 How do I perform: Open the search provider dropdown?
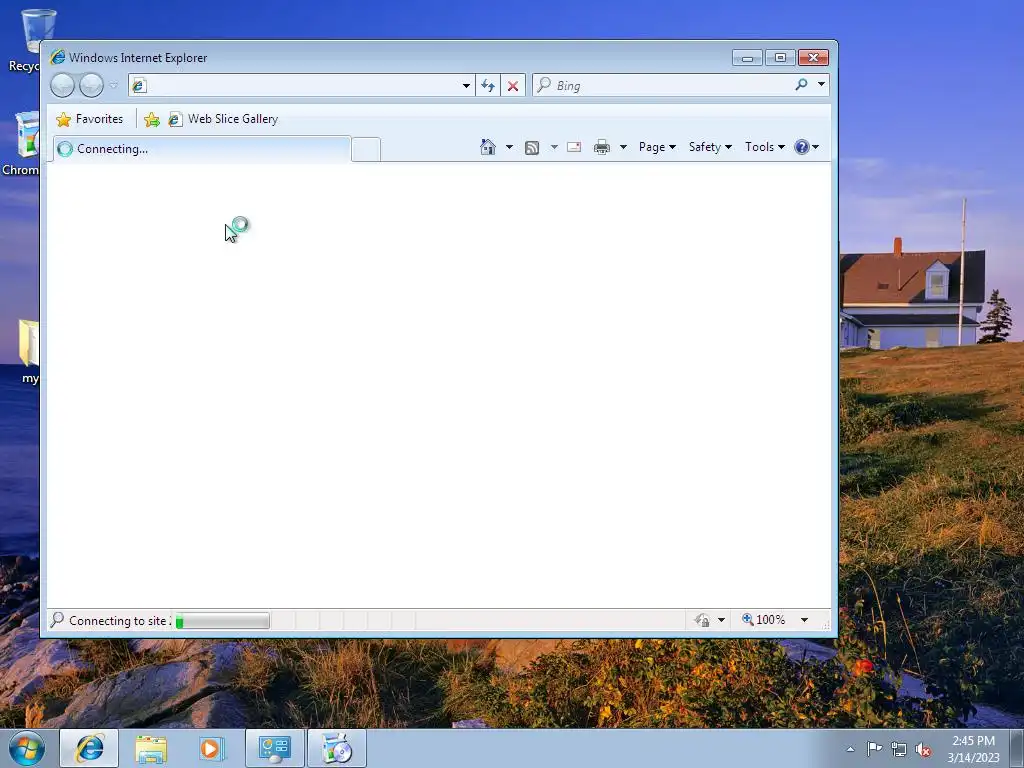click(821, 85)
